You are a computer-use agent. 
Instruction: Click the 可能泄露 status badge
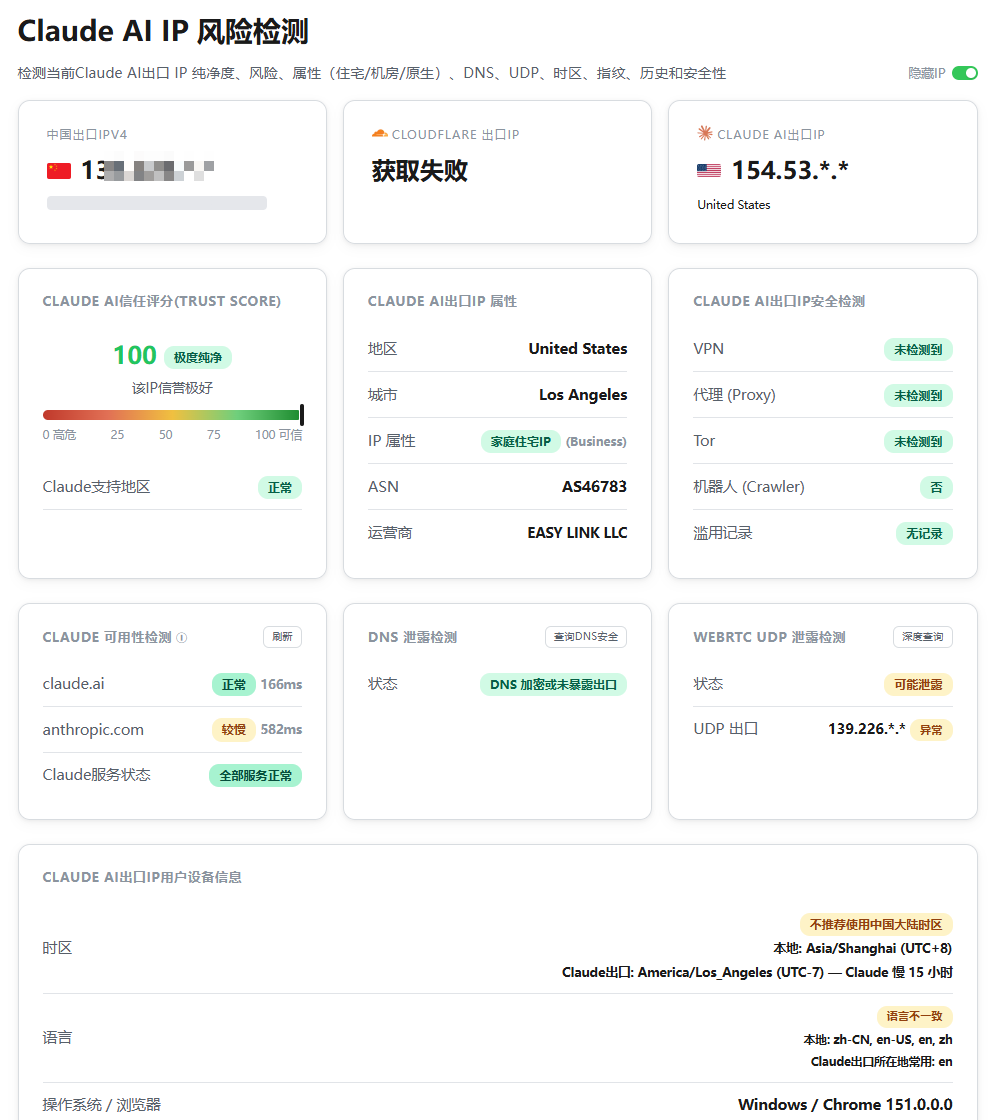918,684
